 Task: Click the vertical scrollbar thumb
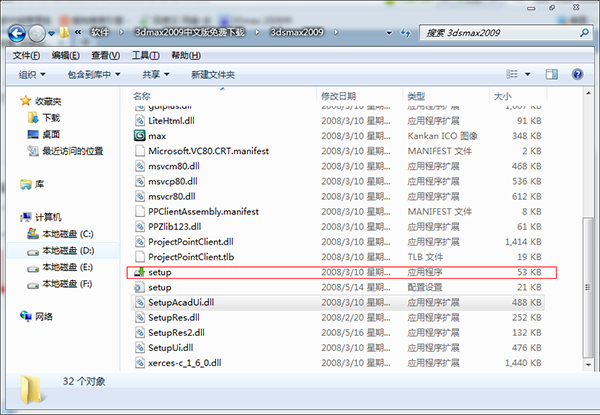pyautogui.click(x=588, y=288)
